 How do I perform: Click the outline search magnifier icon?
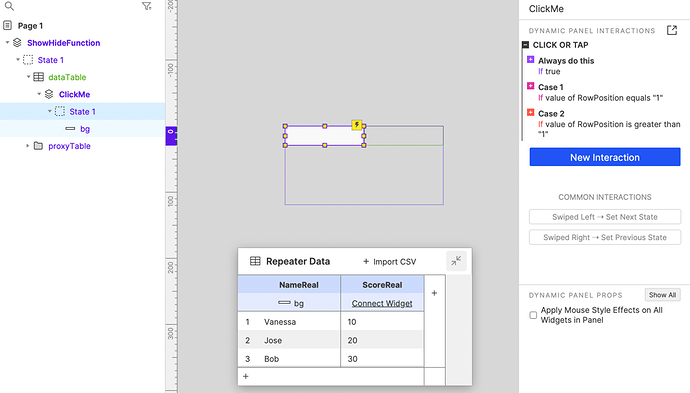(9, 6)
